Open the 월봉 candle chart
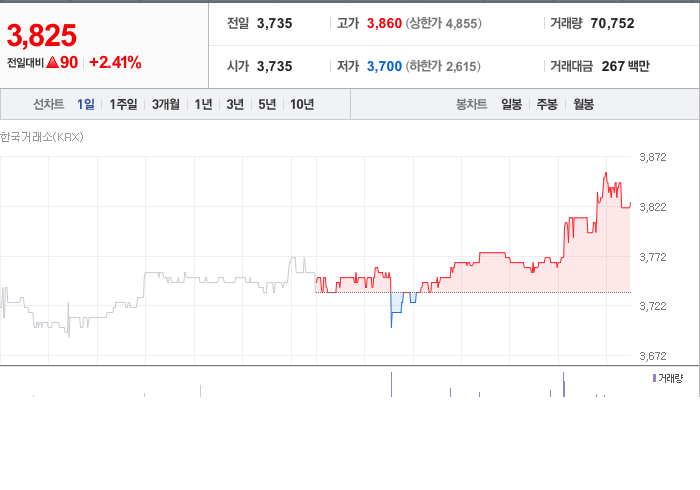 pyautogui.click(x=583, y=104)
